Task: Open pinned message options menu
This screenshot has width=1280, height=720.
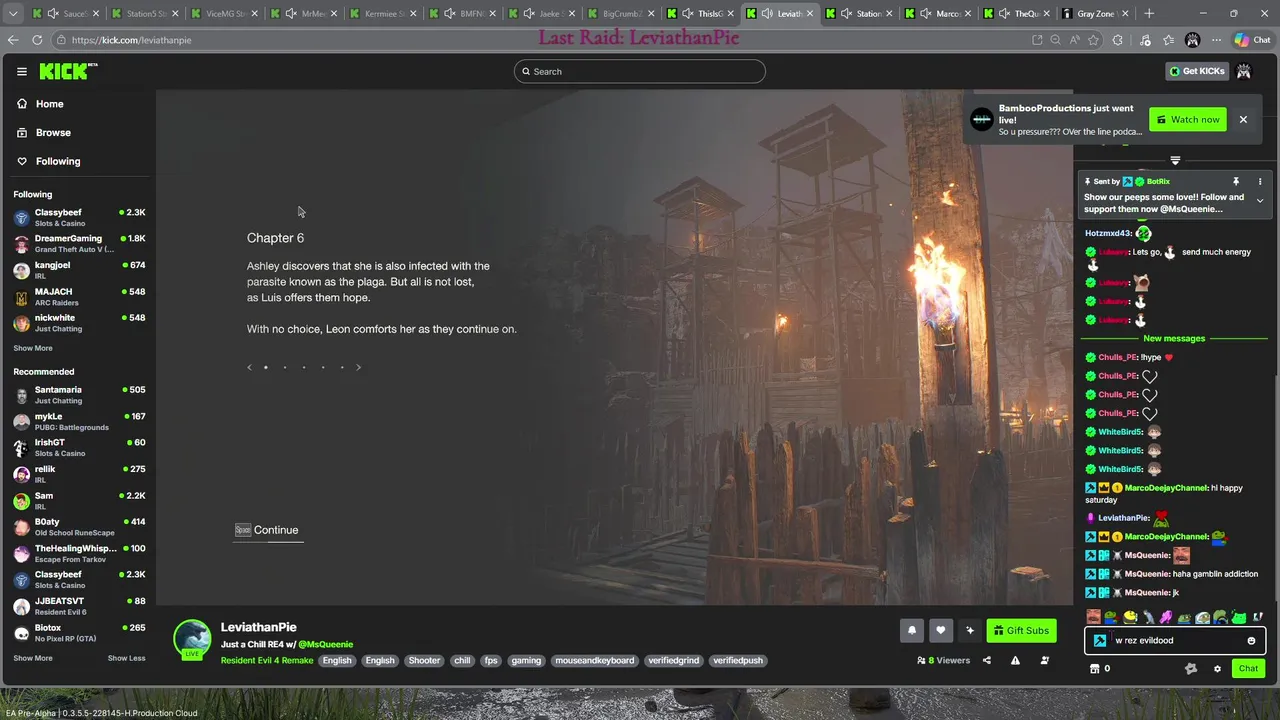Action: [1260, 182]
